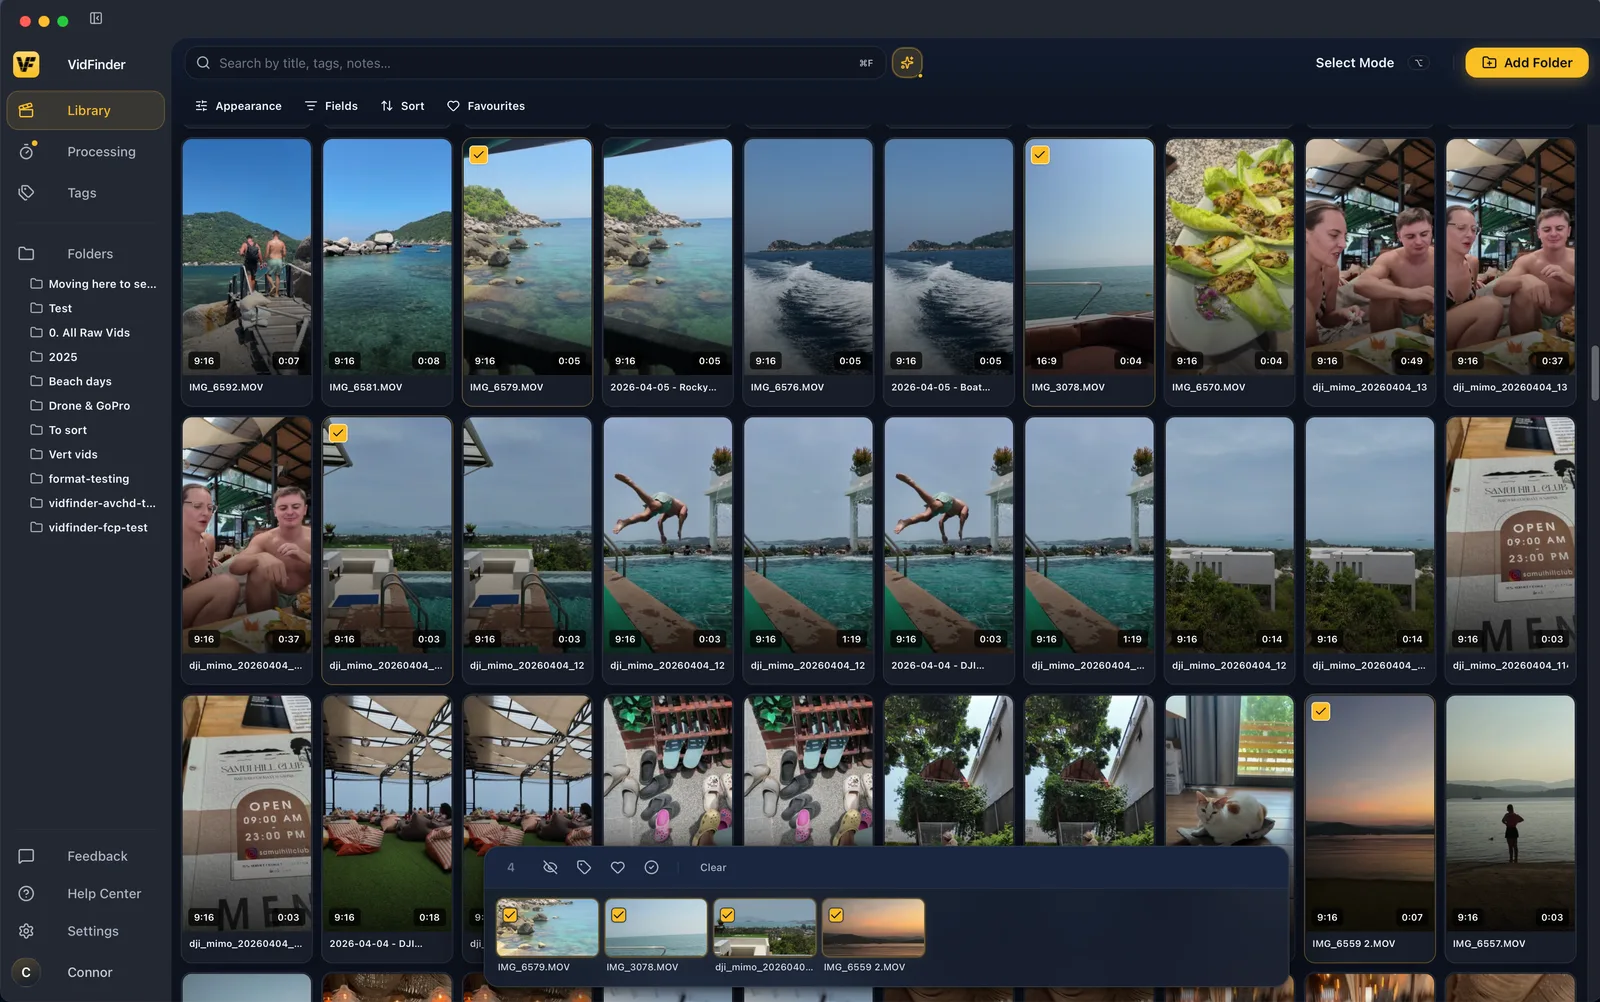Click the IMG_6579.MOV filename in tray
The image size is (1600, 1002).
pyautogui.click(x=534, y=967)
